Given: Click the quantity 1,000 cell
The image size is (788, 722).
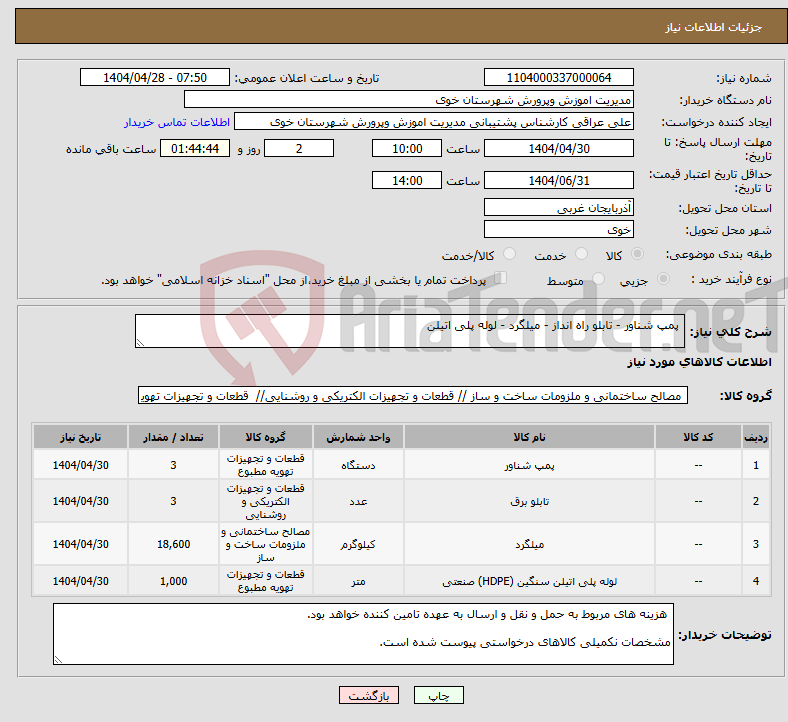Looking at the screenshot, I should click(173, 581).
